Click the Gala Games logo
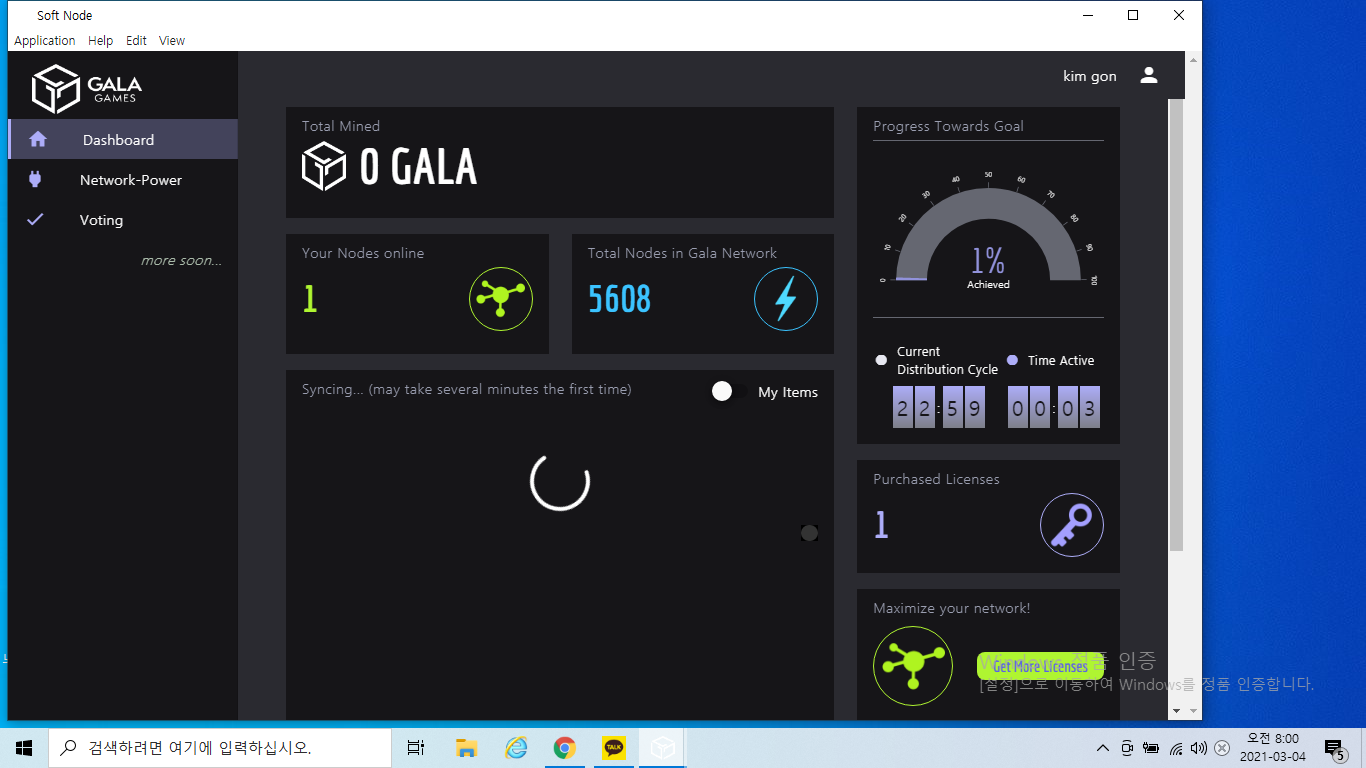 pos(87,89)
